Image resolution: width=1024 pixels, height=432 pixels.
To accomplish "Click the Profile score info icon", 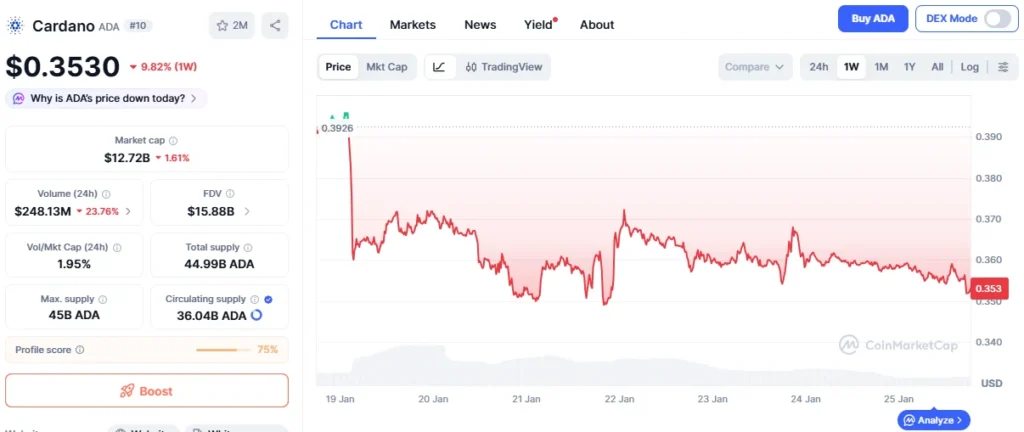I will tap(80, 350).
